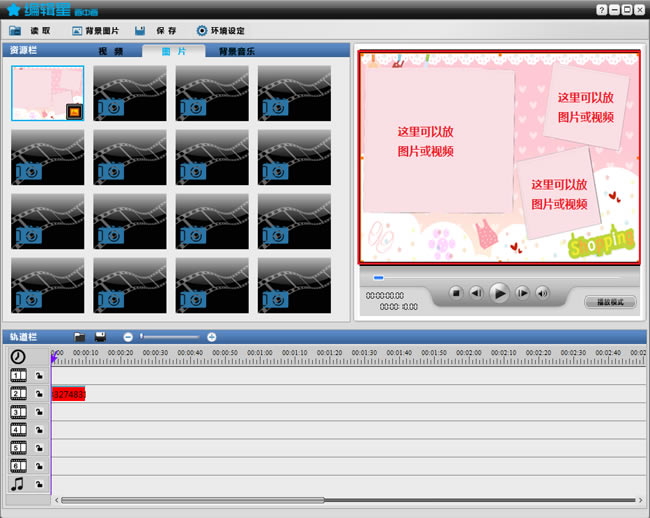Step forward one frame in preview
This screenshot has width=650, height=518.
[x=522, y=293]
